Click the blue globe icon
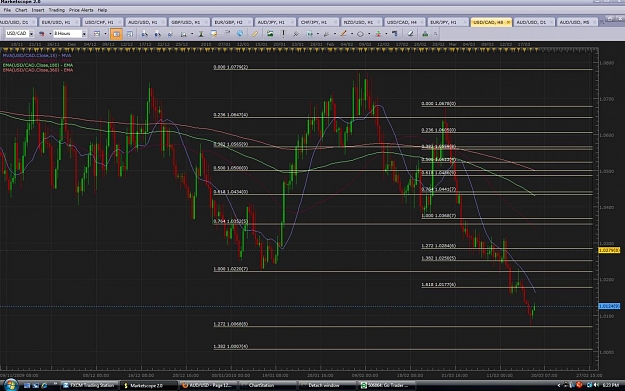The image size is (625, 391). (240, 34)
